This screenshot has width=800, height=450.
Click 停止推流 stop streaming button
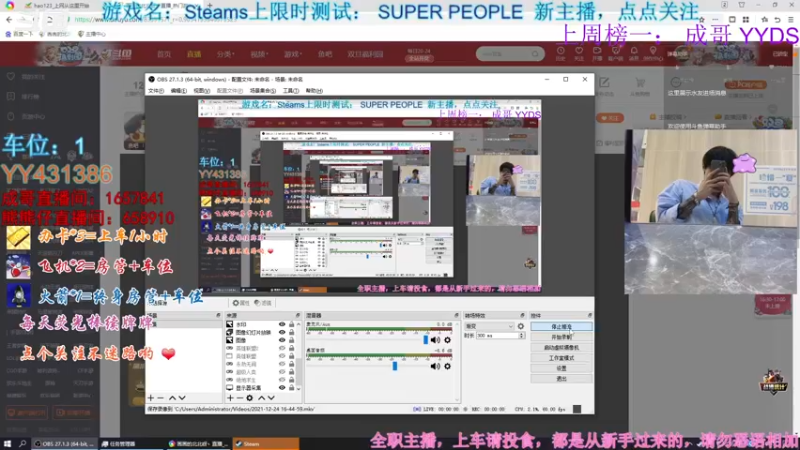(561, 327)
